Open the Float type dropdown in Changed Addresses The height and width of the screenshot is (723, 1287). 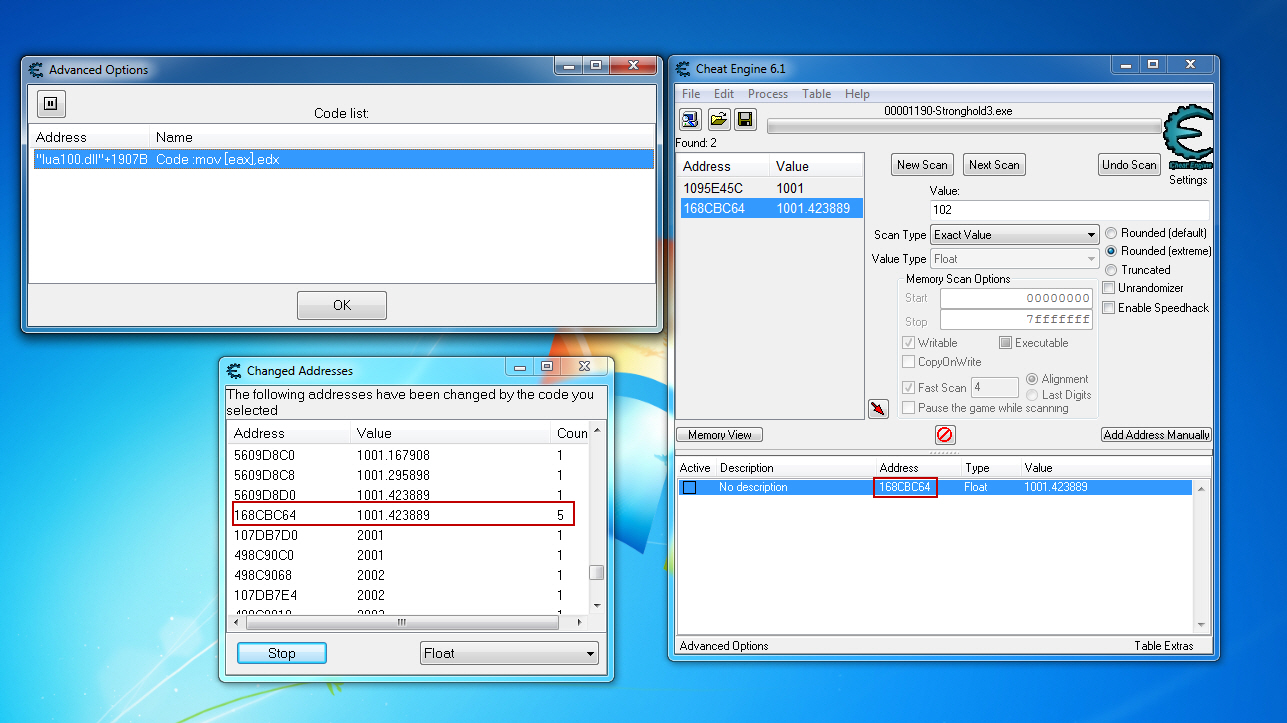[x=509, y=654]
